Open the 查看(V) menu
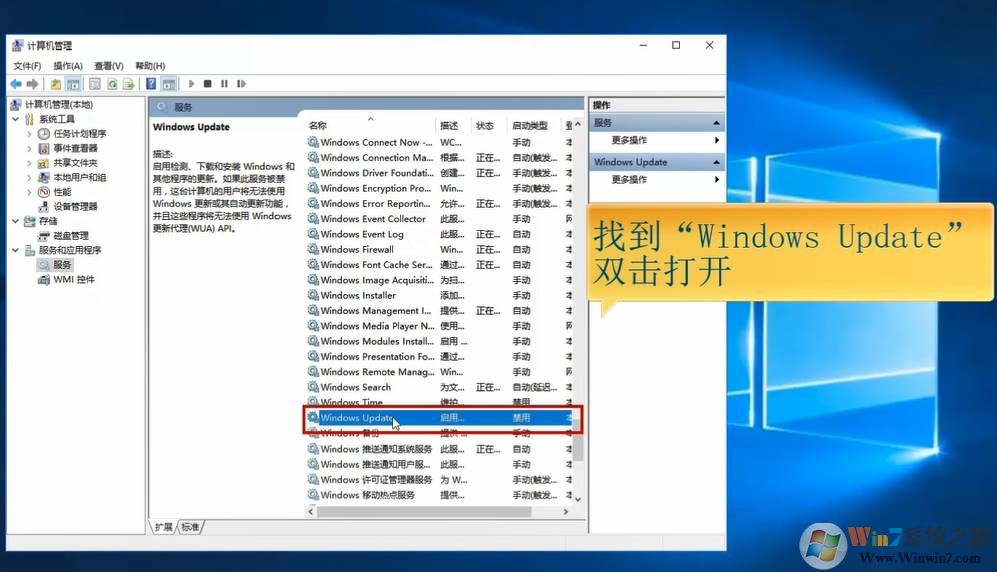 click(109, 65)
